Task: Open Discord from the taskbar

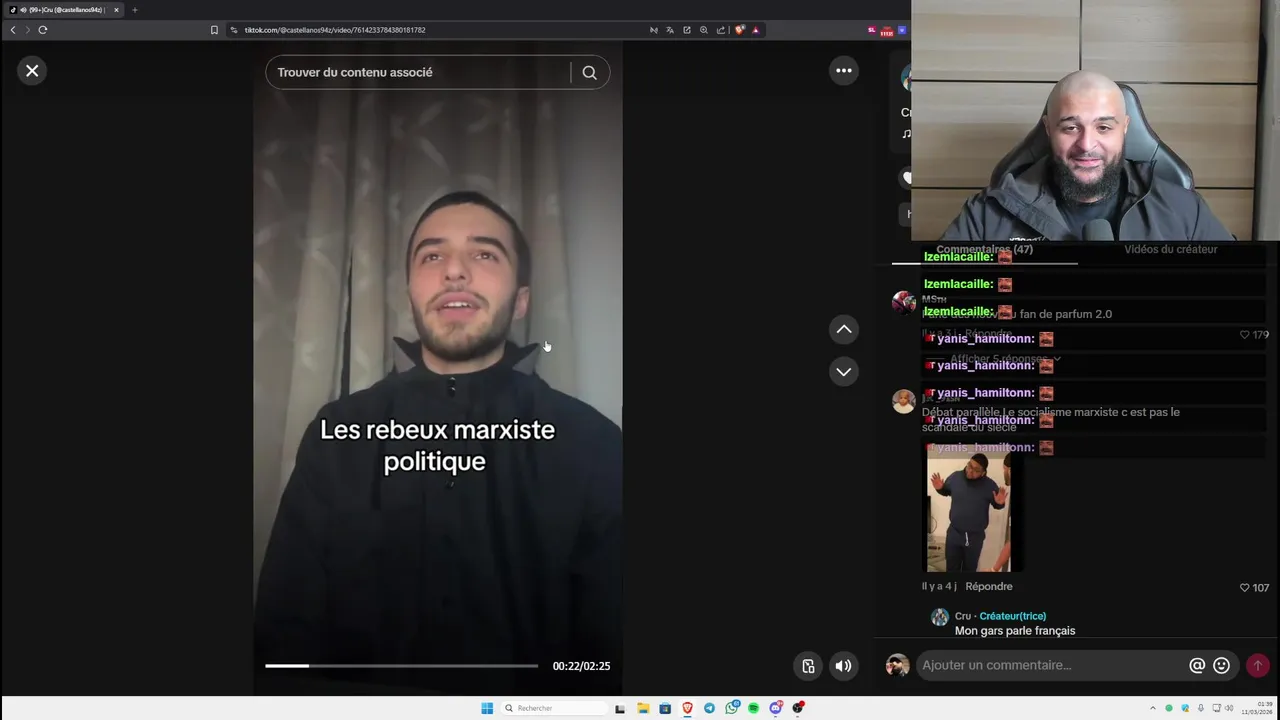Action: coord(776,708)
